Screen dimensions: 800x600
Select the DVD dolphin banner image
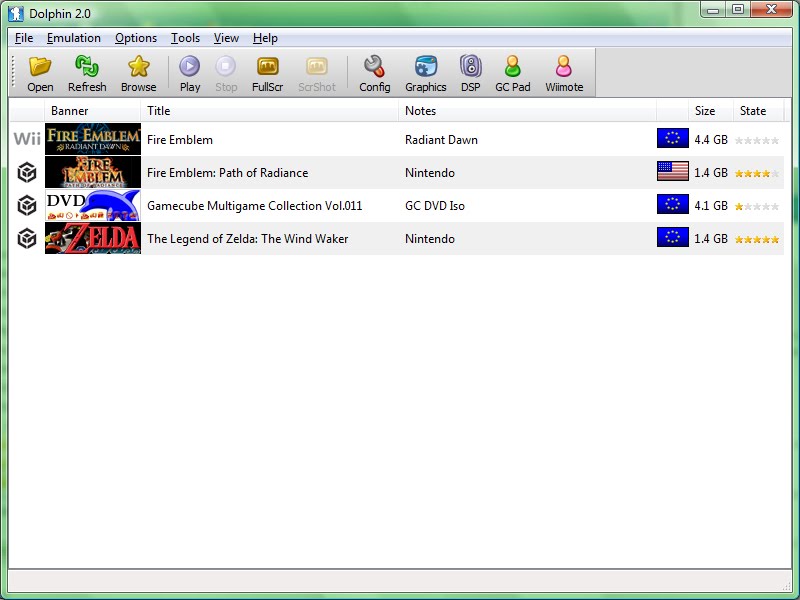(x=93, y=205)
